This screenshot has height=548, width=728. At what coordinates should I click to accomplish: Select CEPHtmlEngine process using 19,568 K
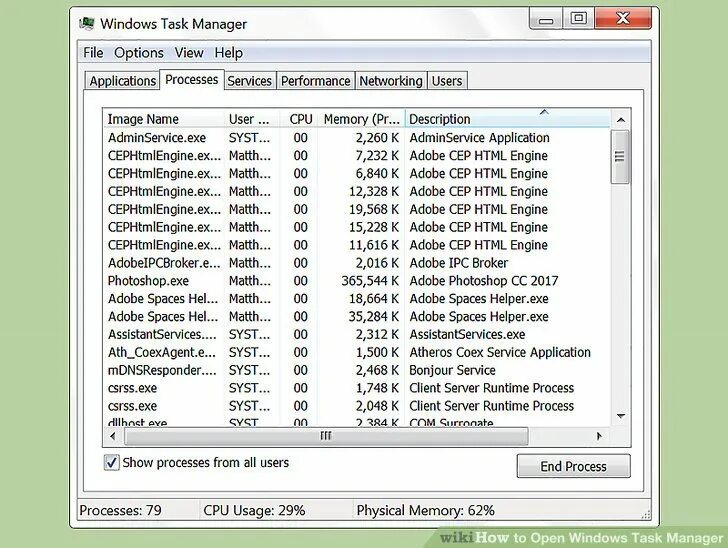[x=356, y=209]
